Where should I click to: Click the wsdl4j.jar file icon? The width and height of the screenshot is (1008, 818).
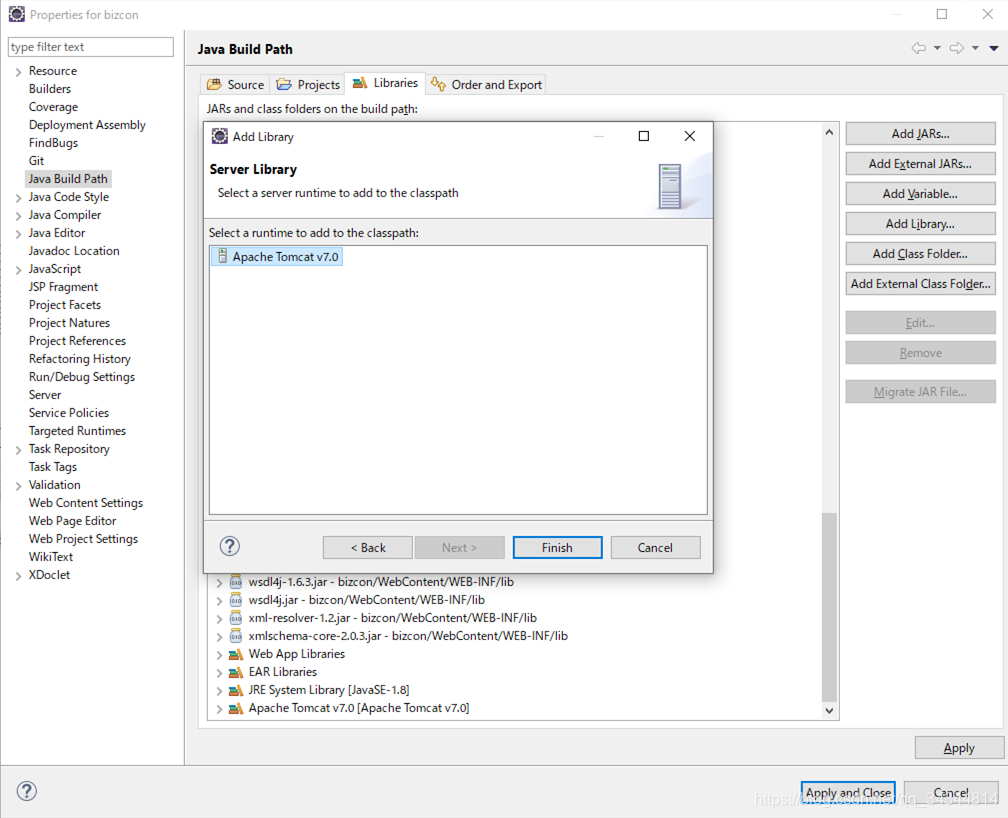pos(236,600)
